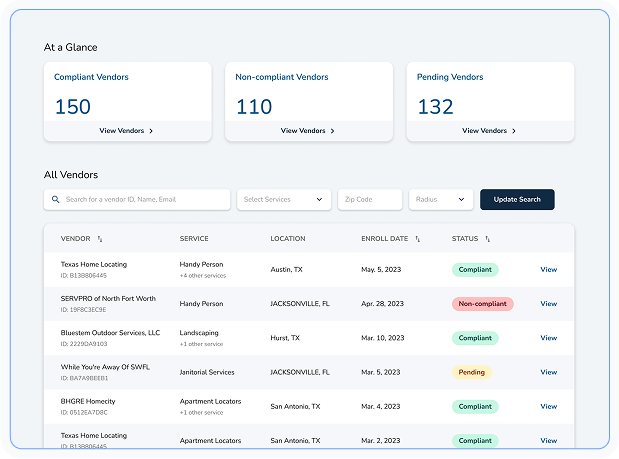Expand Select Services using its arrow
The image size is (619, 459).
click(319, 199)
